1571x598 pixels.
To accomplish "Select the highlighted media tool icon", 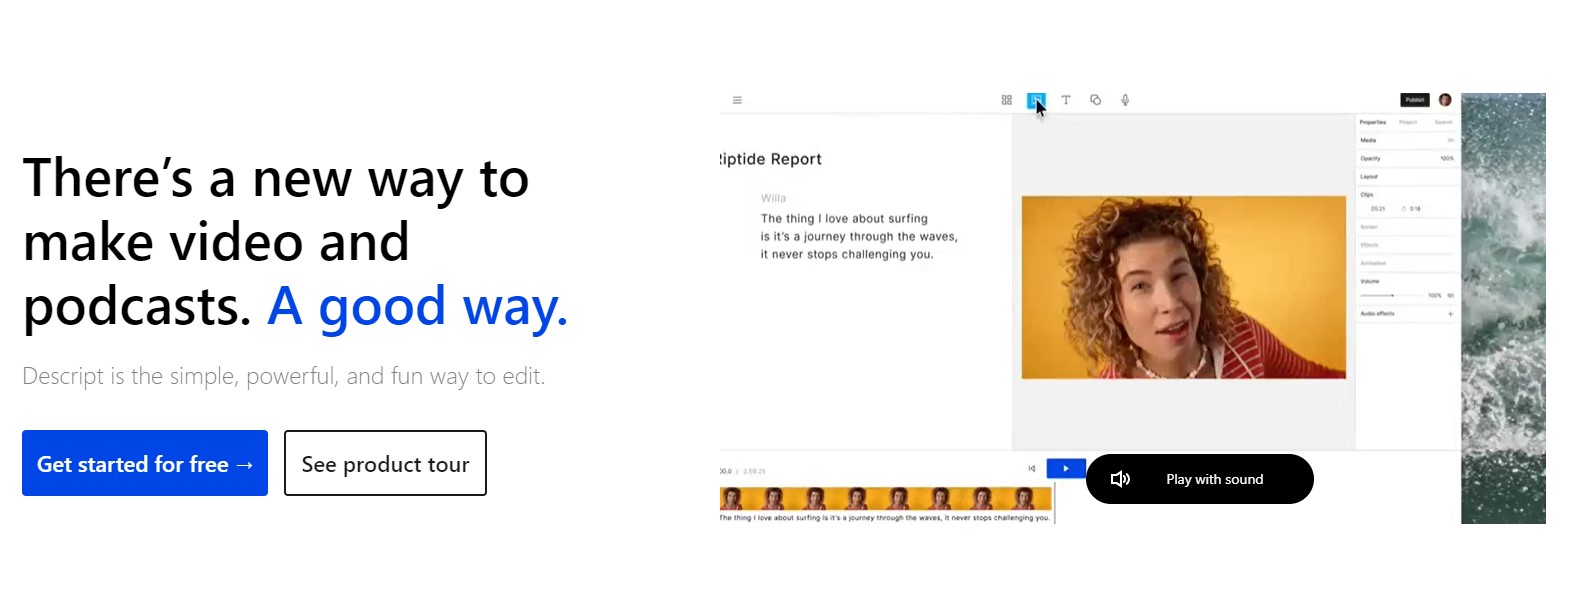I will pos(1036,100).
